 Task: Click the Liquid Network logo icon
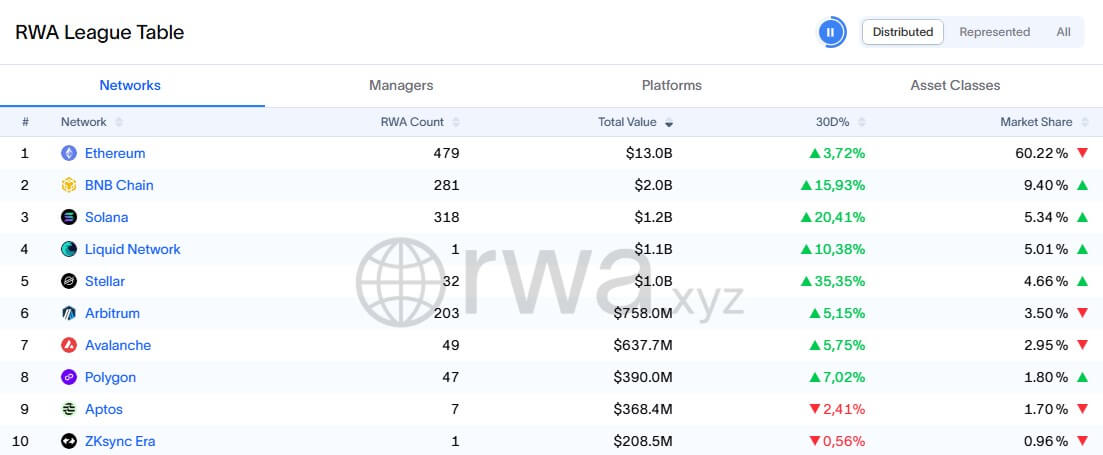pos(69,249)
